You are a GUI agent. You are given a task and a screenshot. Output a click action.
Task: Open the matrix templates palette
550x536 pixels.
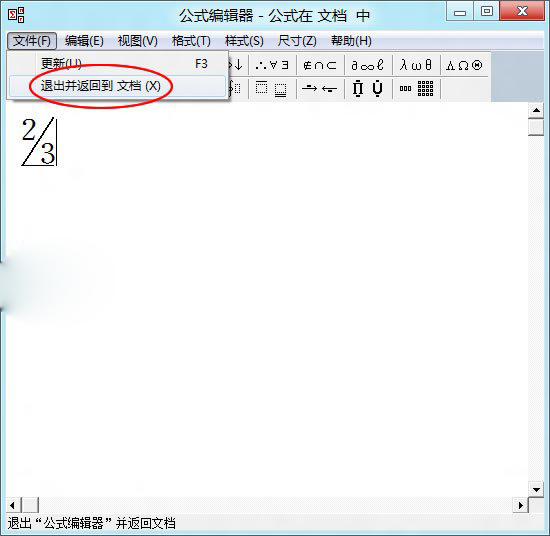[416, 88]
